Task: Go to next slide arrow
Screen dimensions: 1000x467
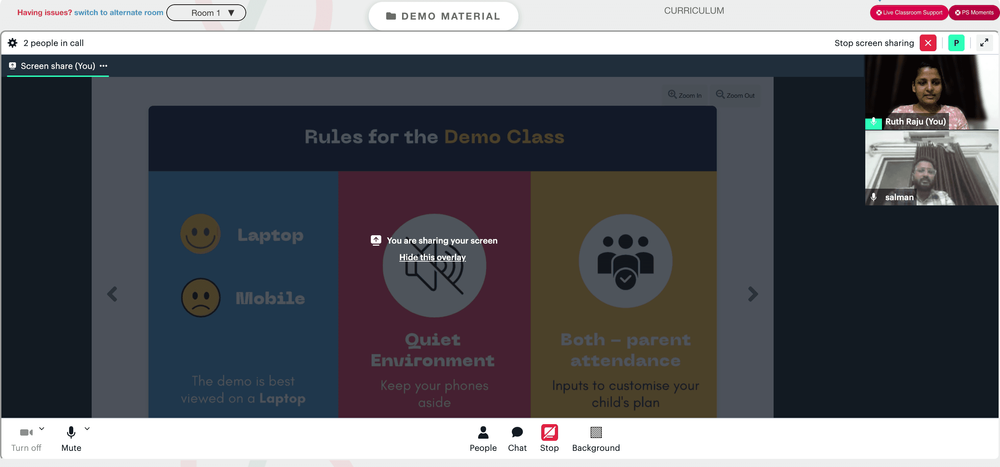Action: click(x=753, y=294)
